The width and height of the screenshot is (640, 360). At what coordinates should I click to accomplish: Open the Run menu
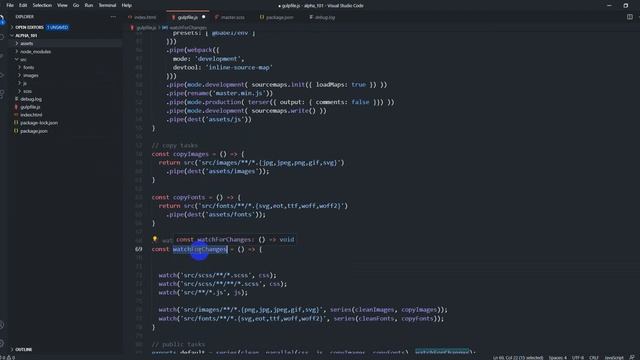pos(89,5)
